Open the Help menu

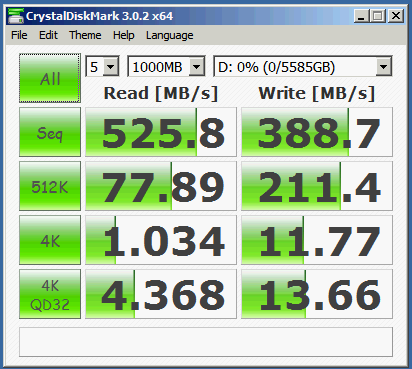pyautogui.click(x=124, y=35)
